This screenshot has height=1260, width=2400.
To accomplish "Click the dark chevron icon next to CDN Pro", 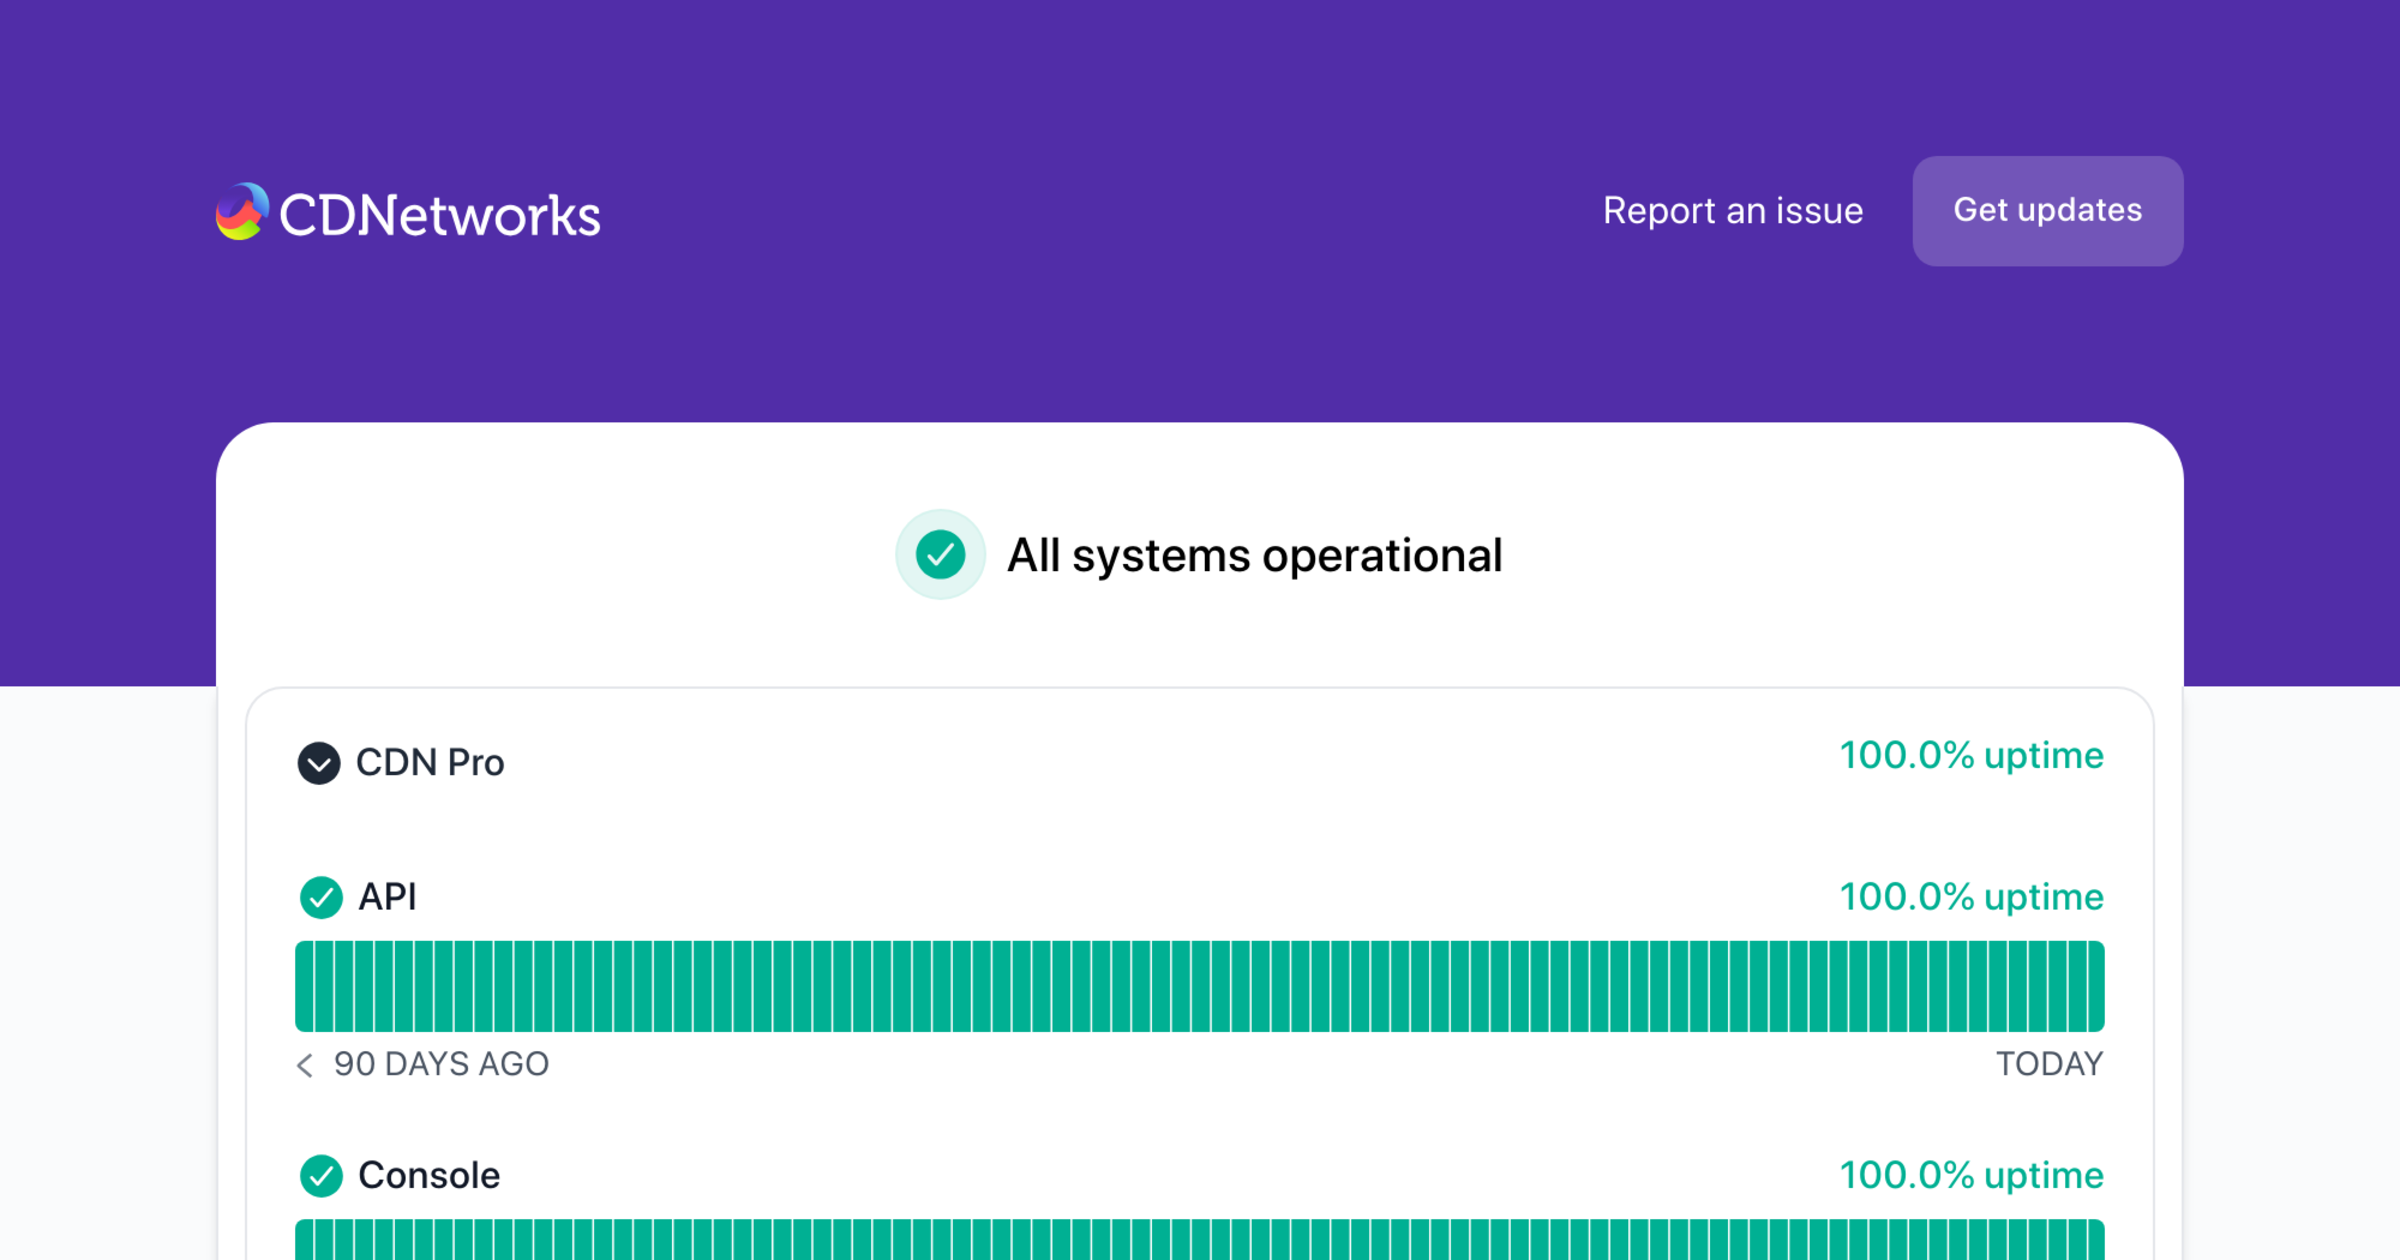I will coord(320,763).
